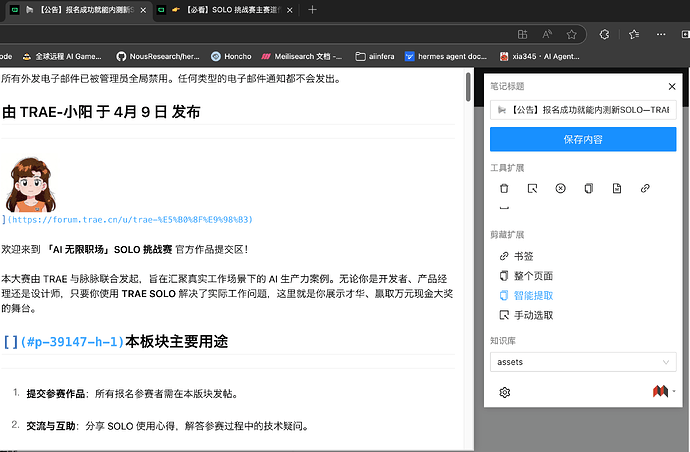Open the Meilisearch 文档 bookmark

pyautogui.click(x=301, y=56)
